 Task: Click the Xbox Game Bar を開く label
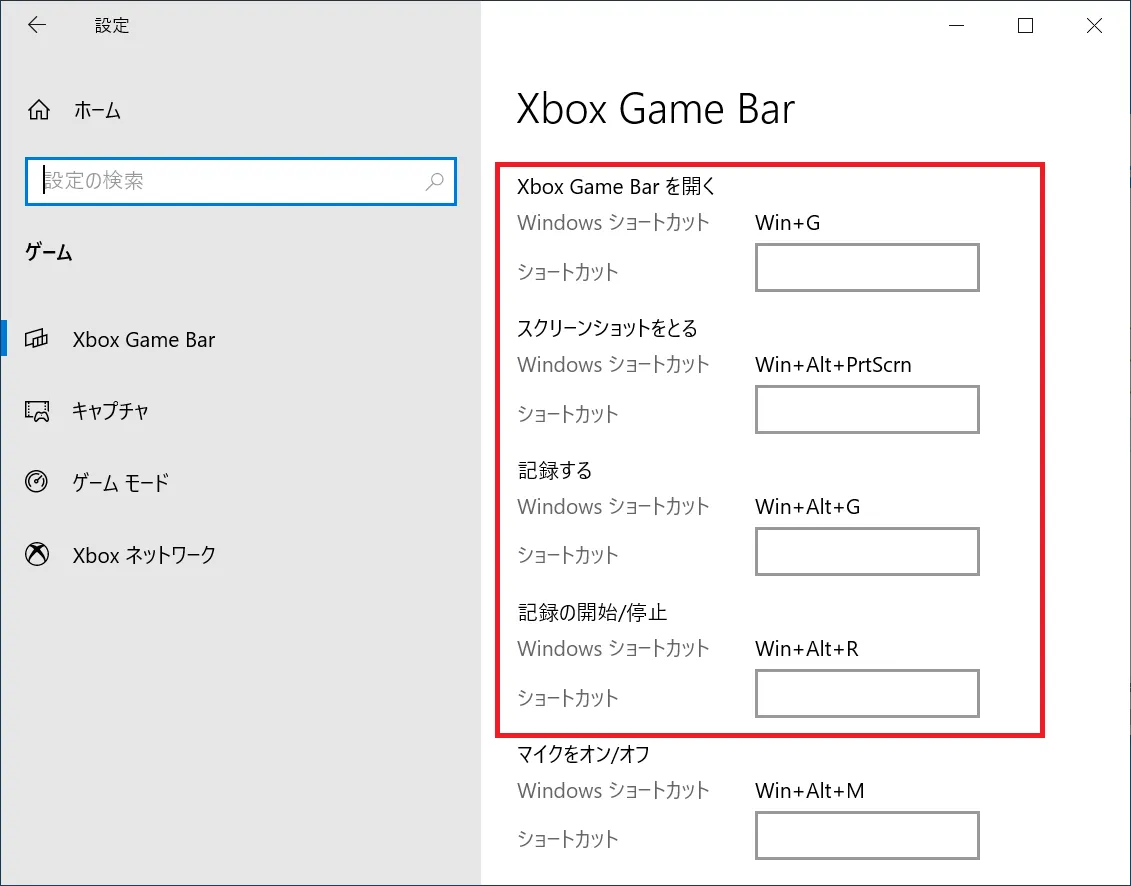point(617,186)
